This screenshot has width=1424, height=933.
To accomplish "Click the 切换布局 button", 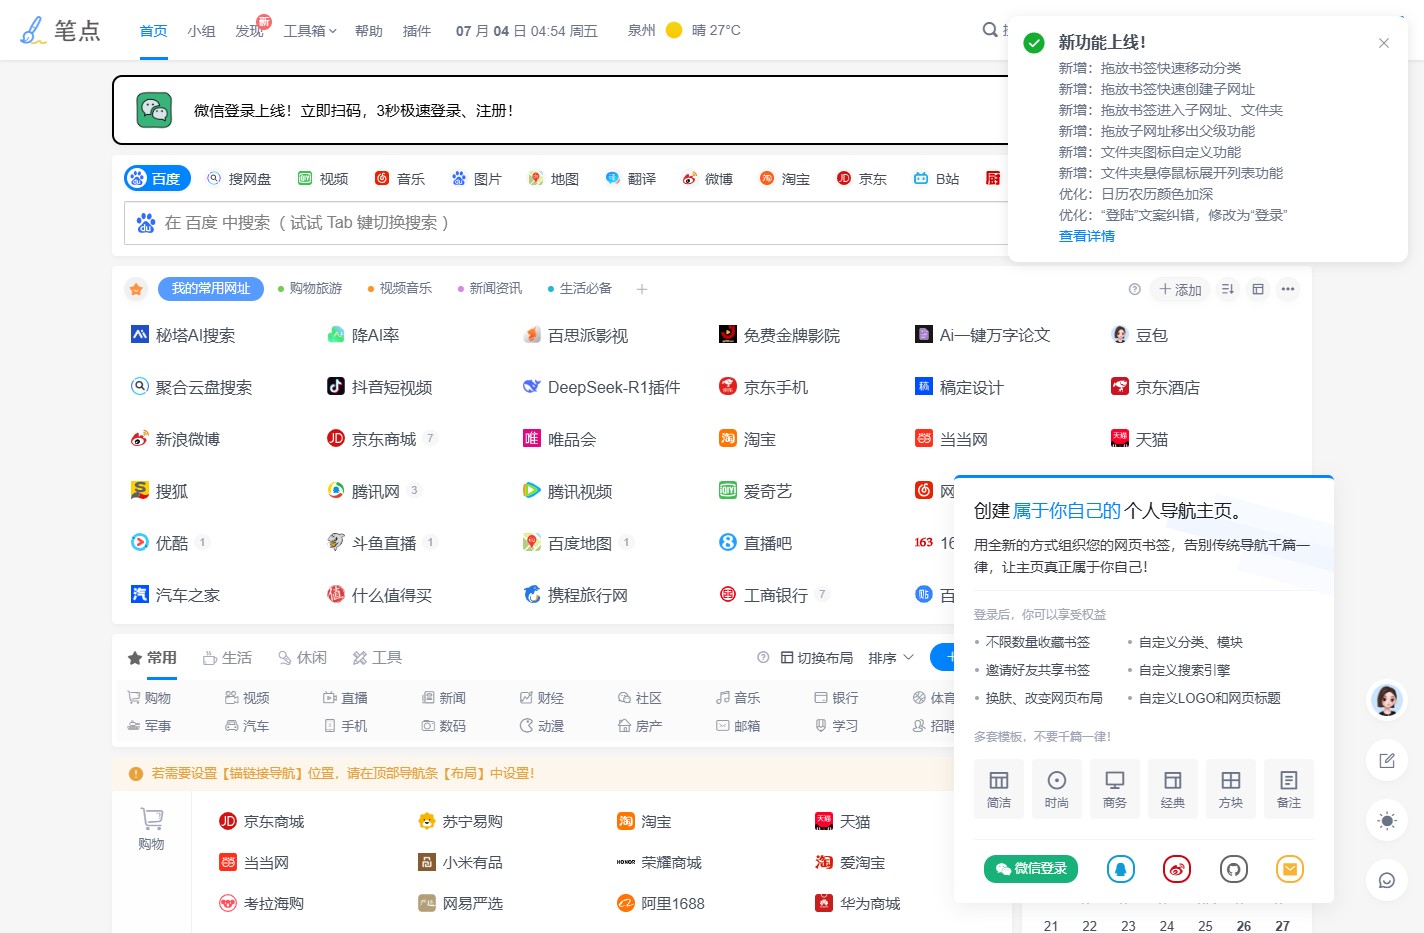I will tap(816, 658).
